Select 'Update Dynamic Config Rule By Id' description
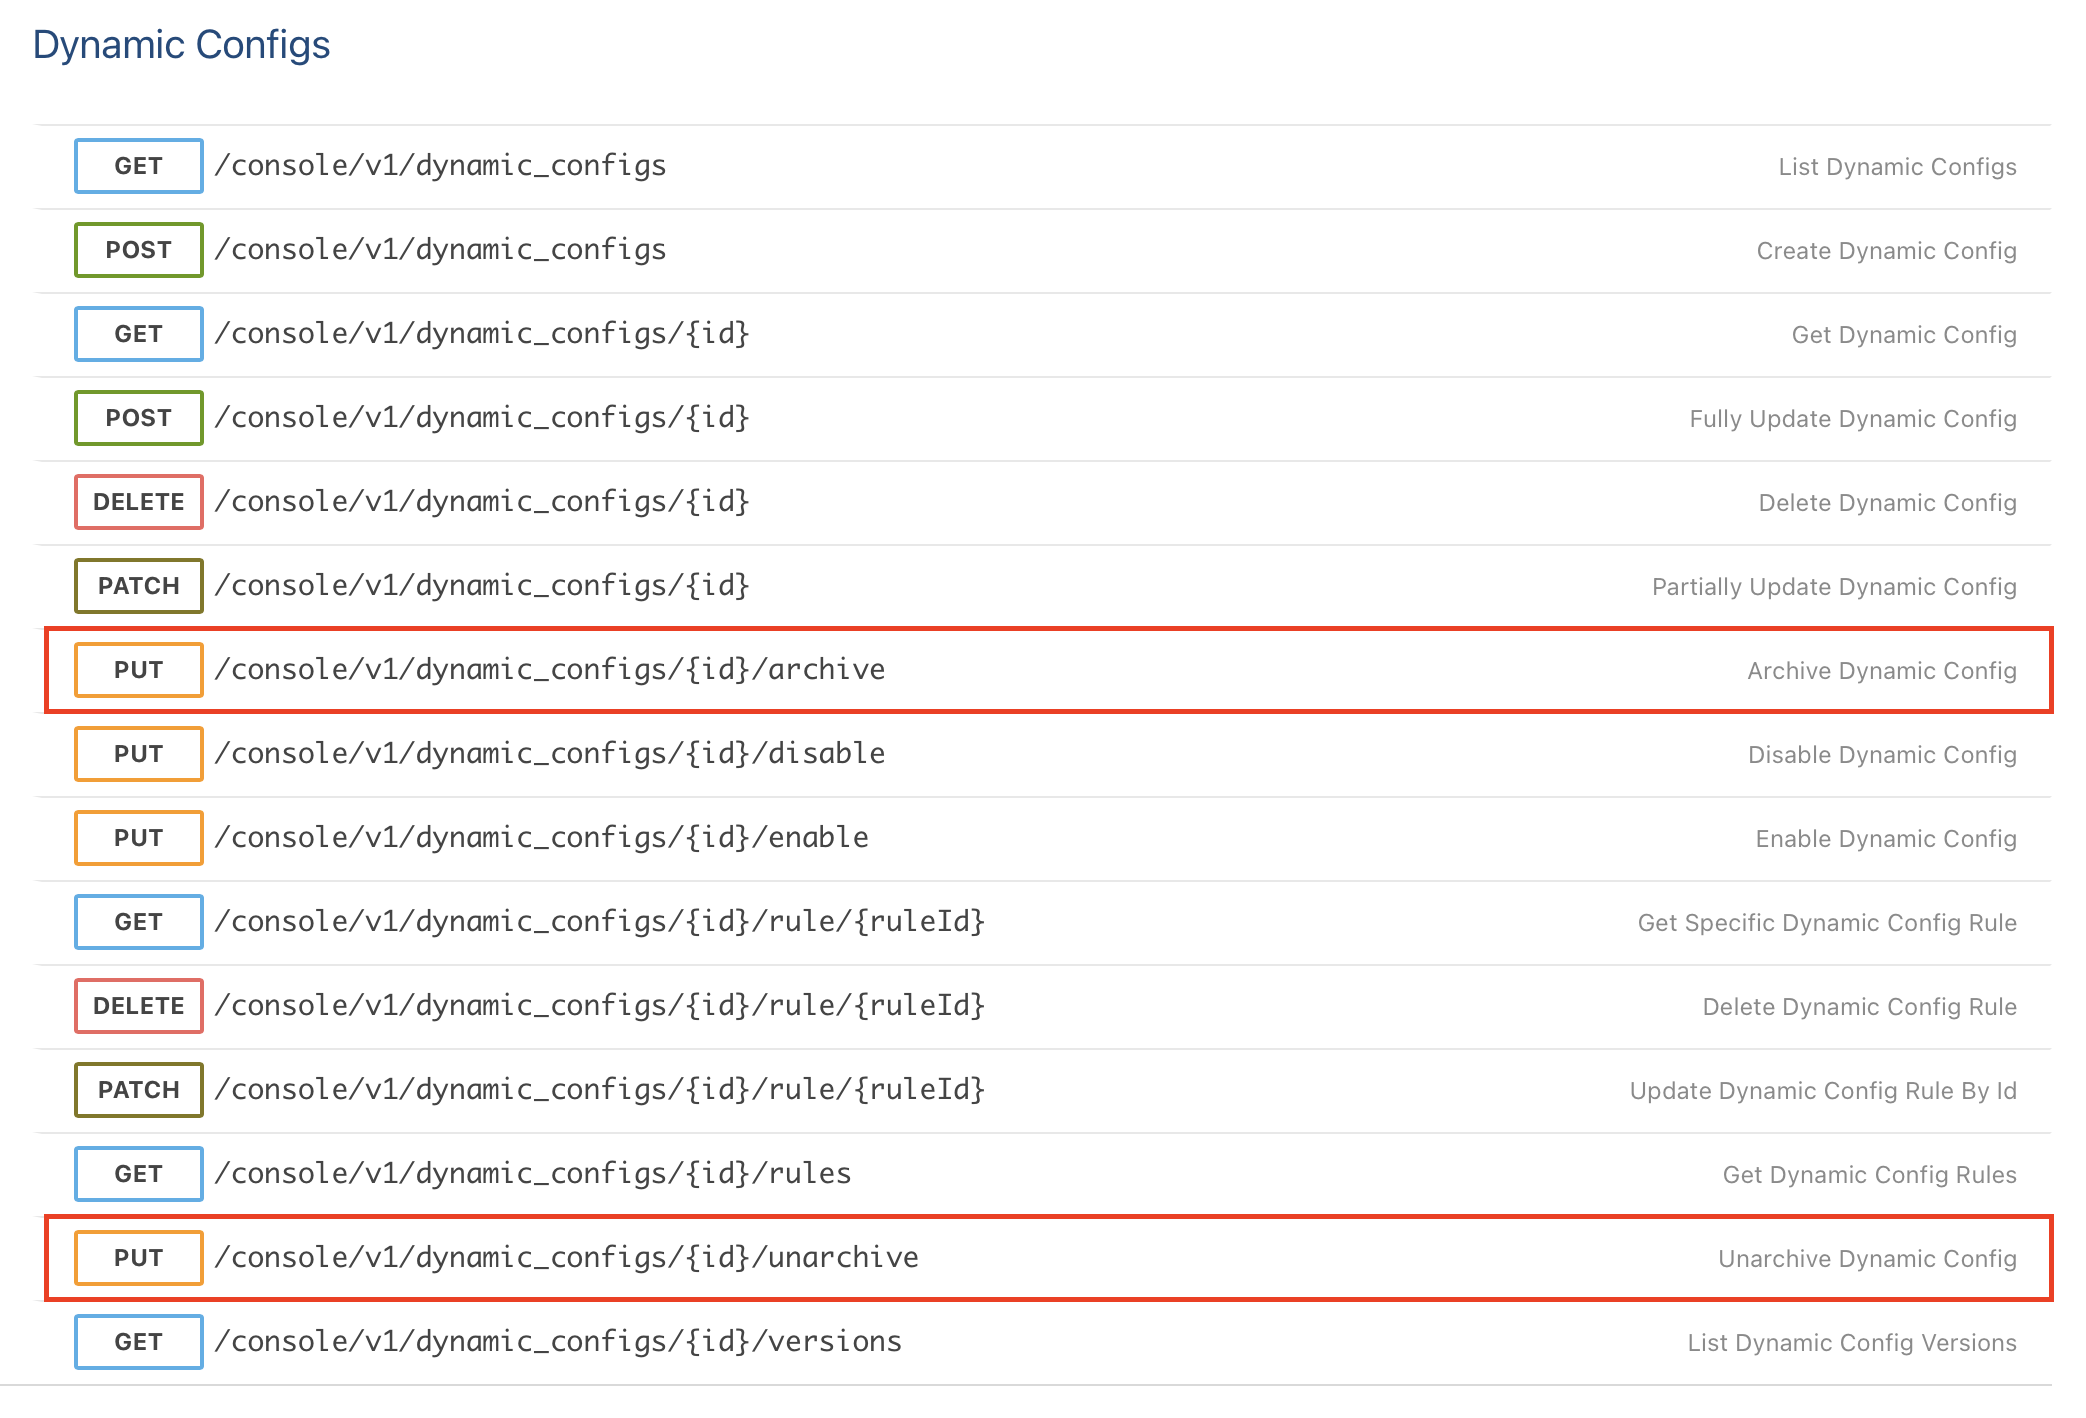This screenshot has width=2086, height=1418. pos(1823,1091)
